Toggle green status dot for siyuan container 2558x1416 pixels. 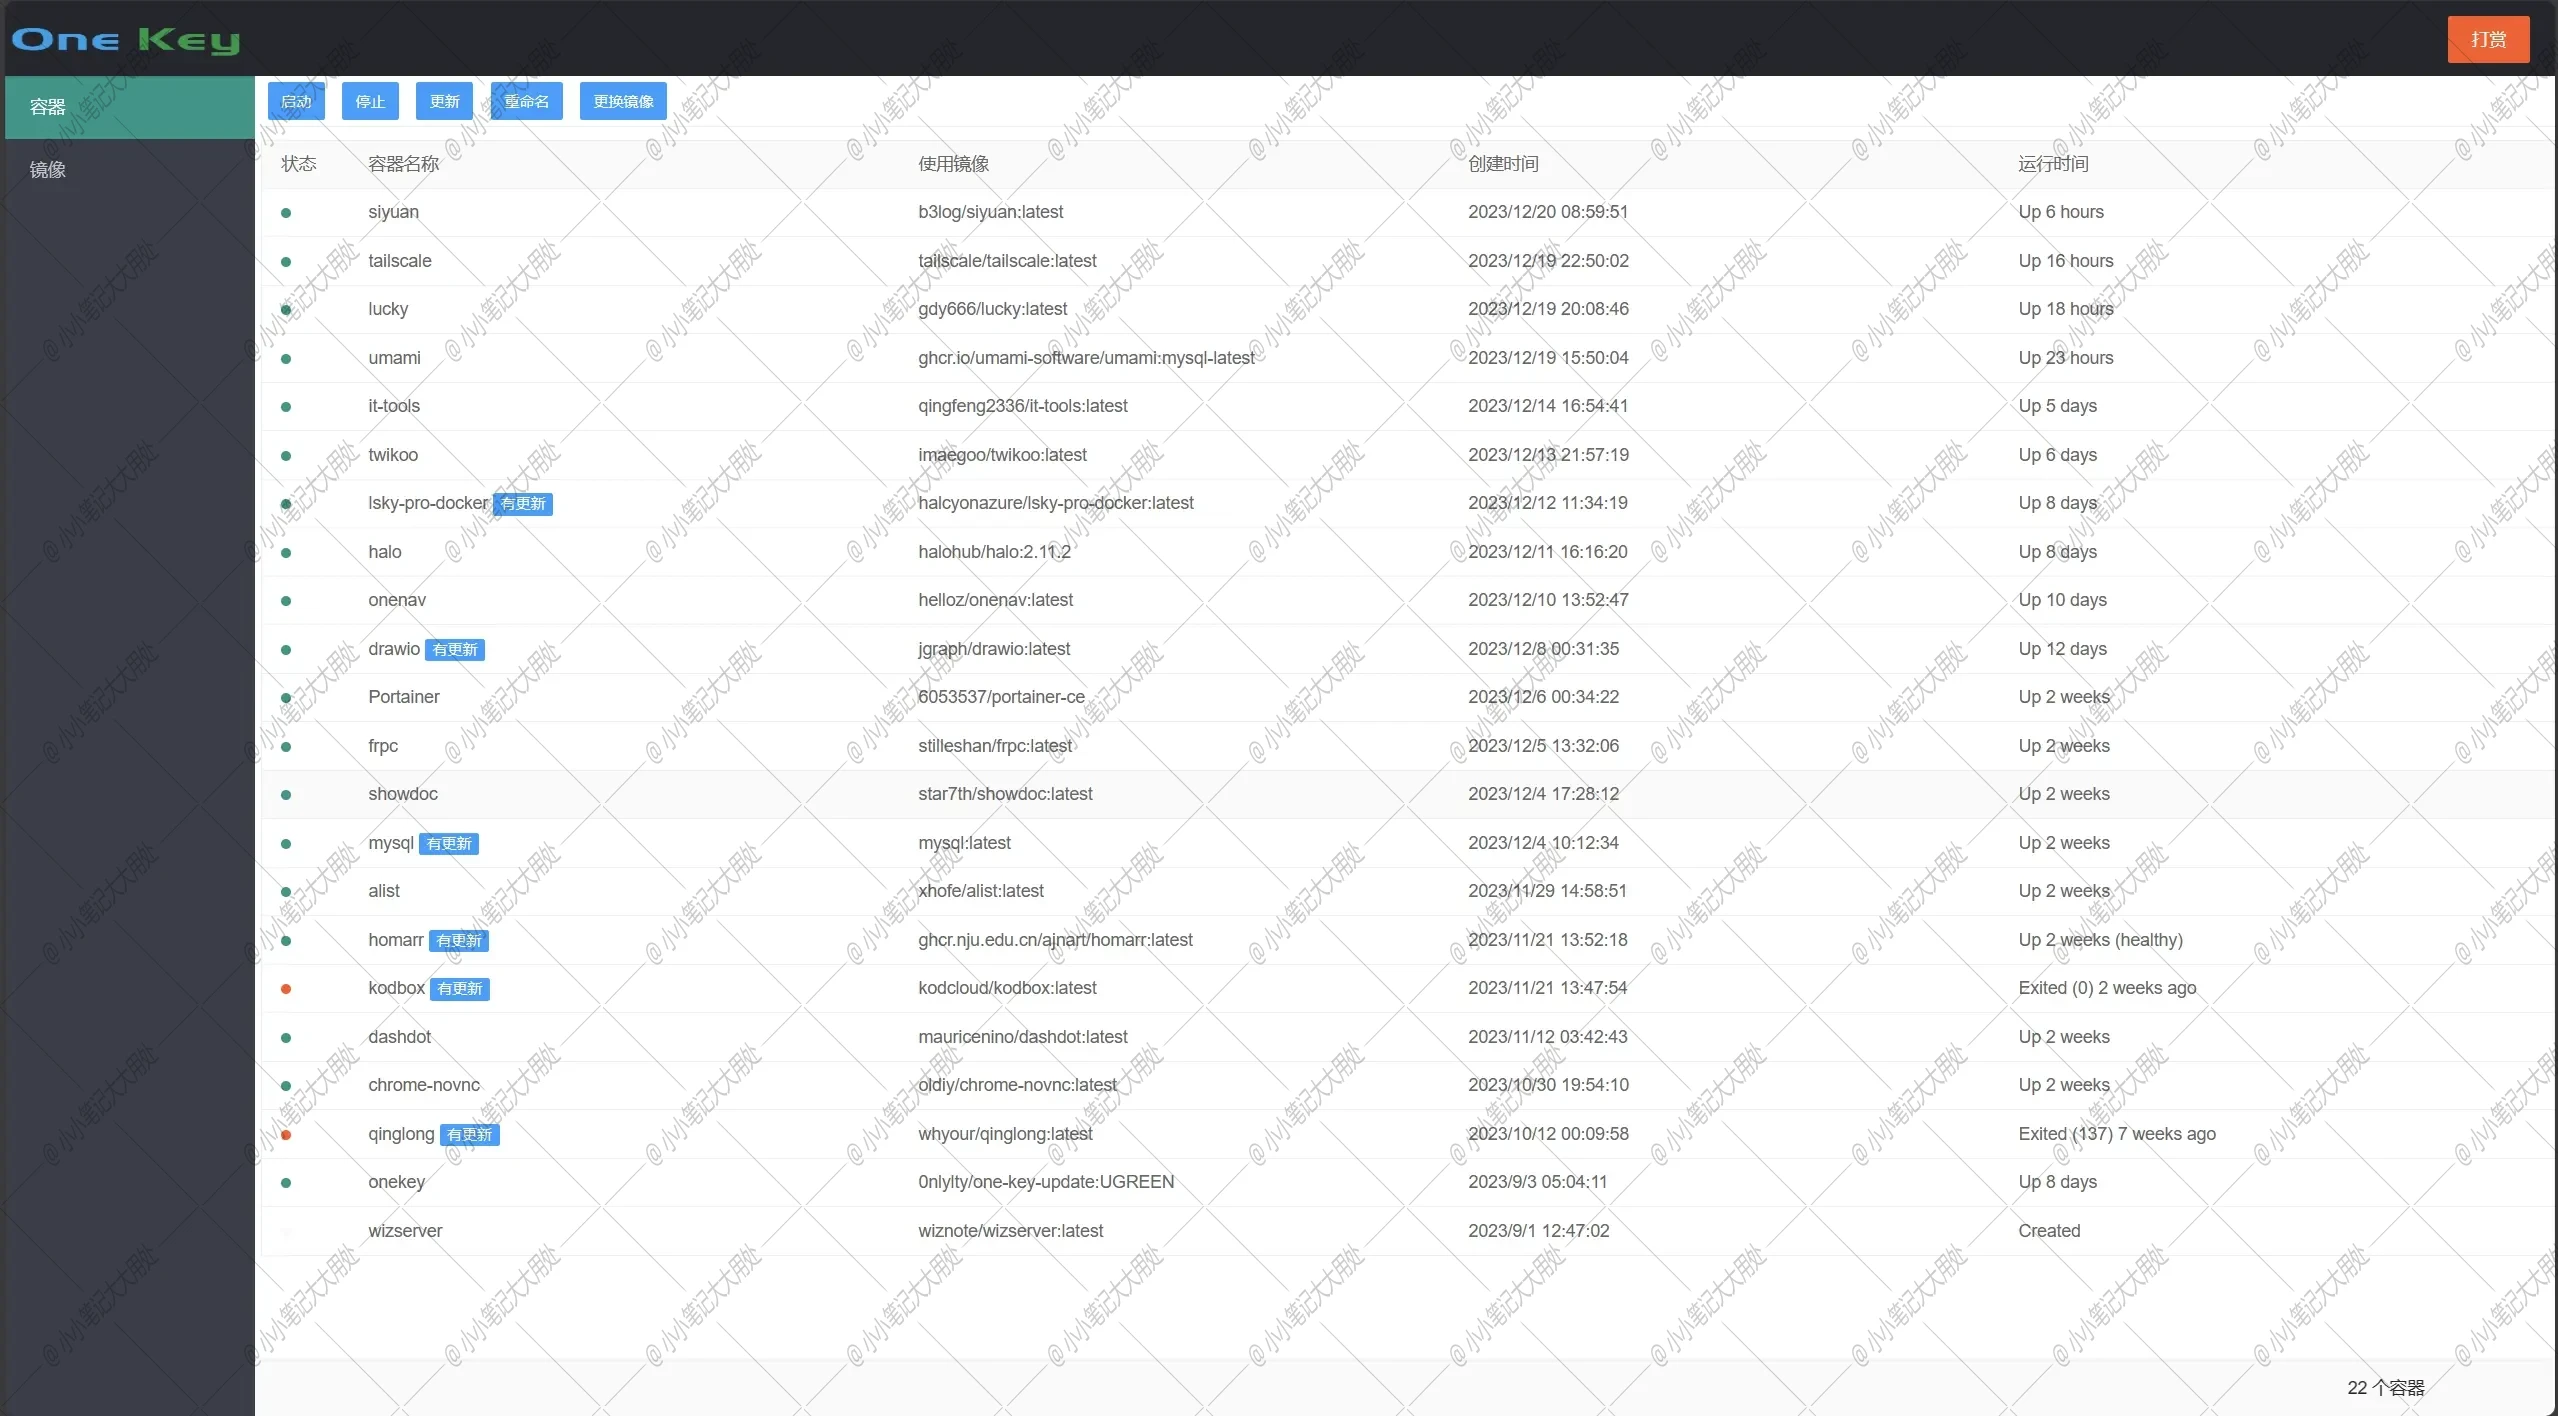pos(286,211)
